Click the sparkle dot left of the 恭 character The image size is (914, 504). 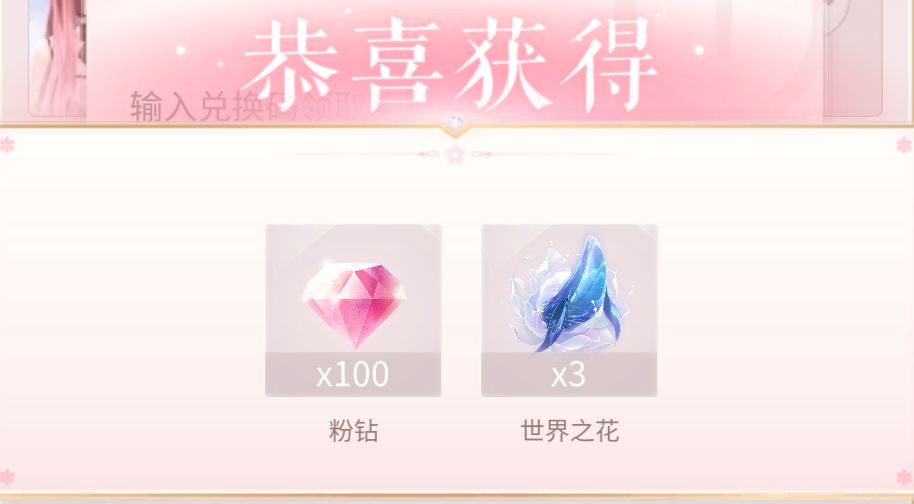(181, 51)
